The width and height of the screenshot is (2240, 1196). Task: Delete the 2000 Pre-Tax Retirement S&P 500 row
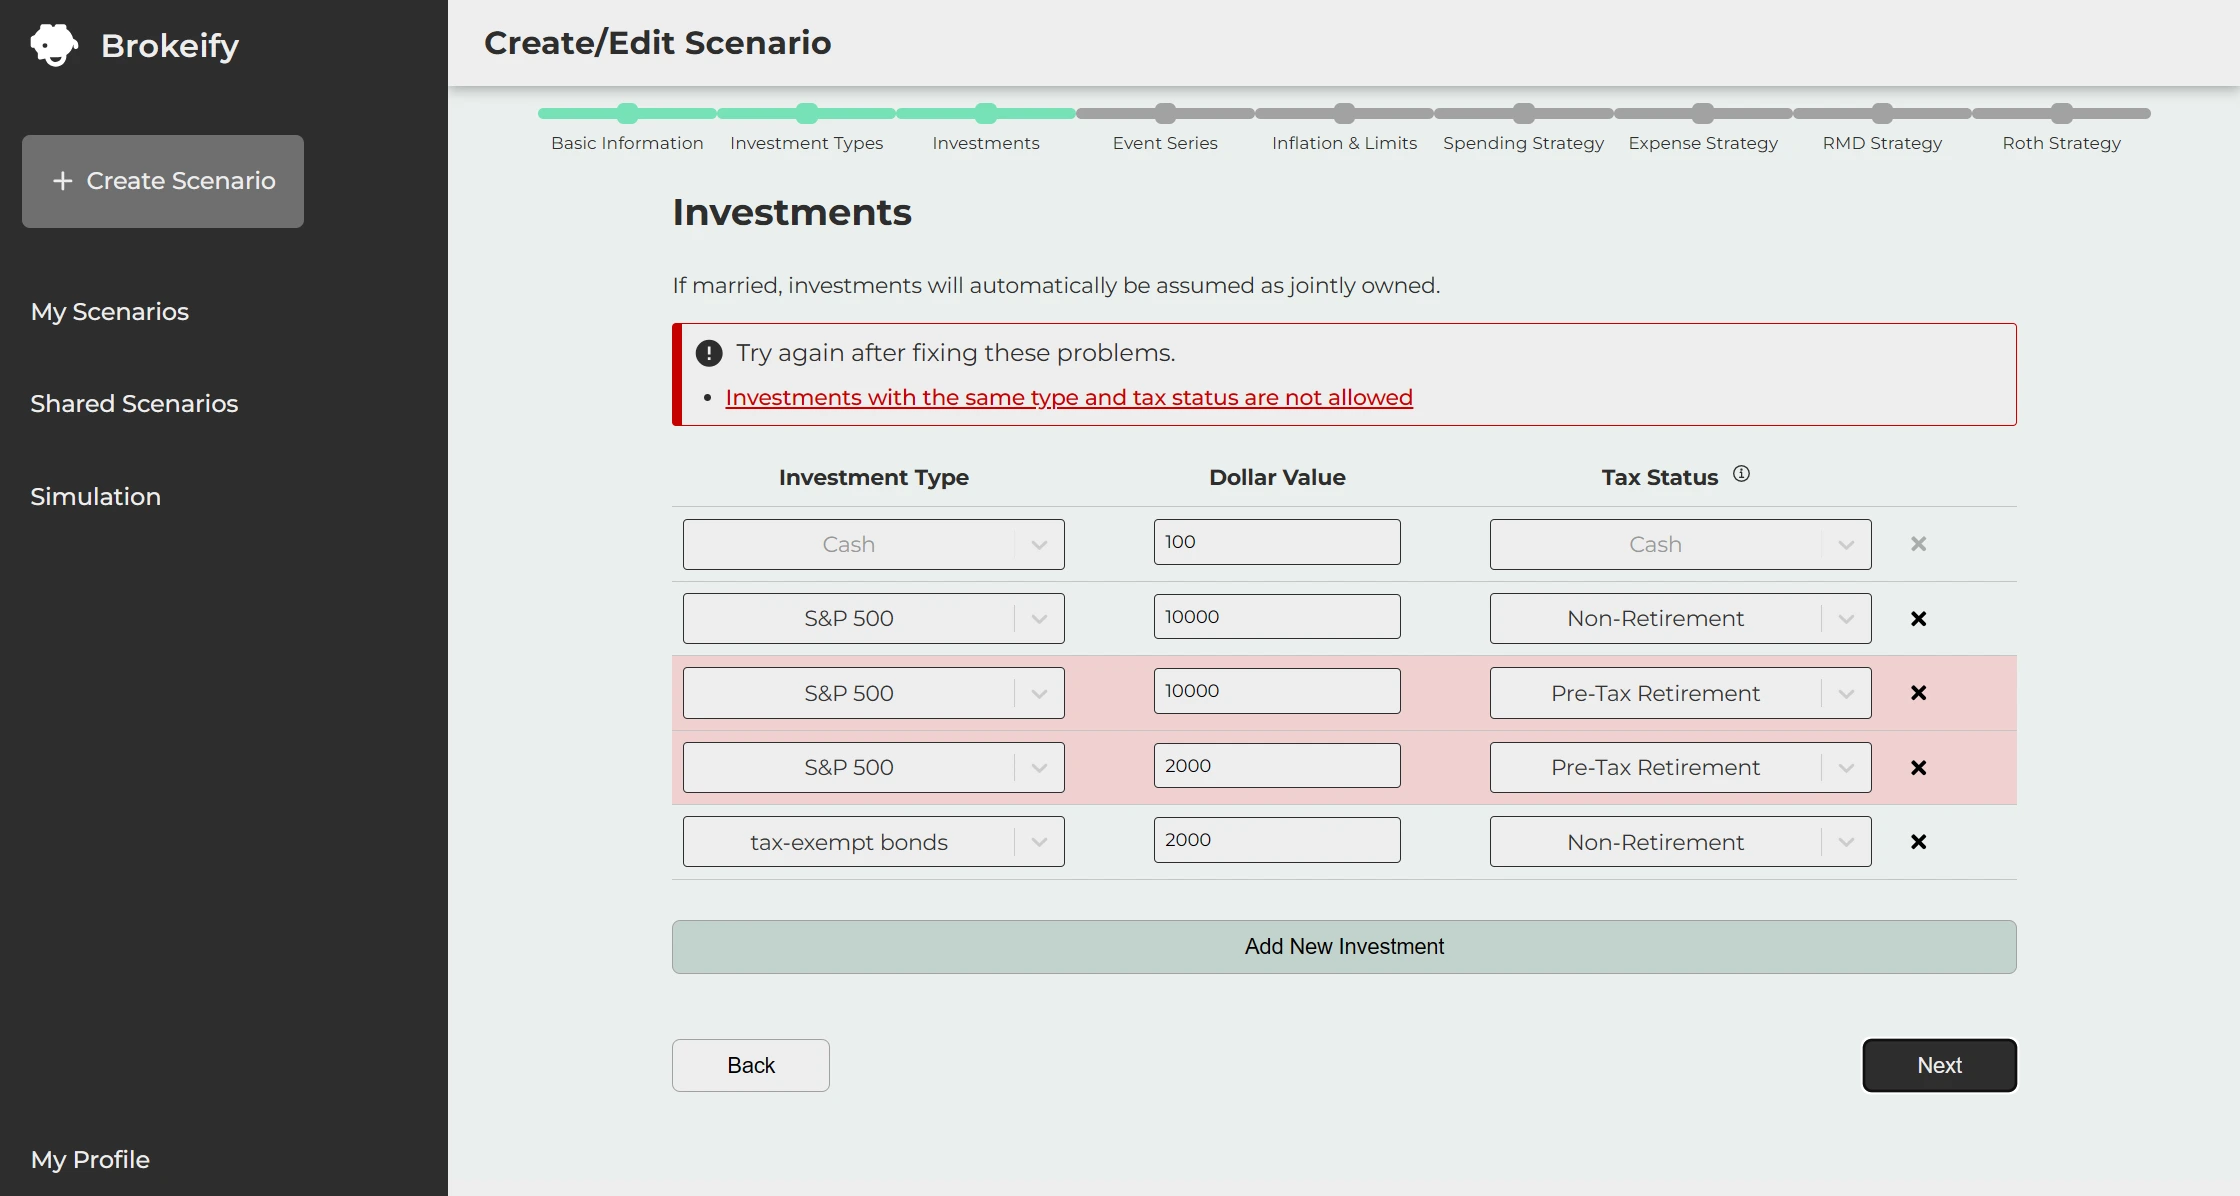click(x=1918, y=767)
